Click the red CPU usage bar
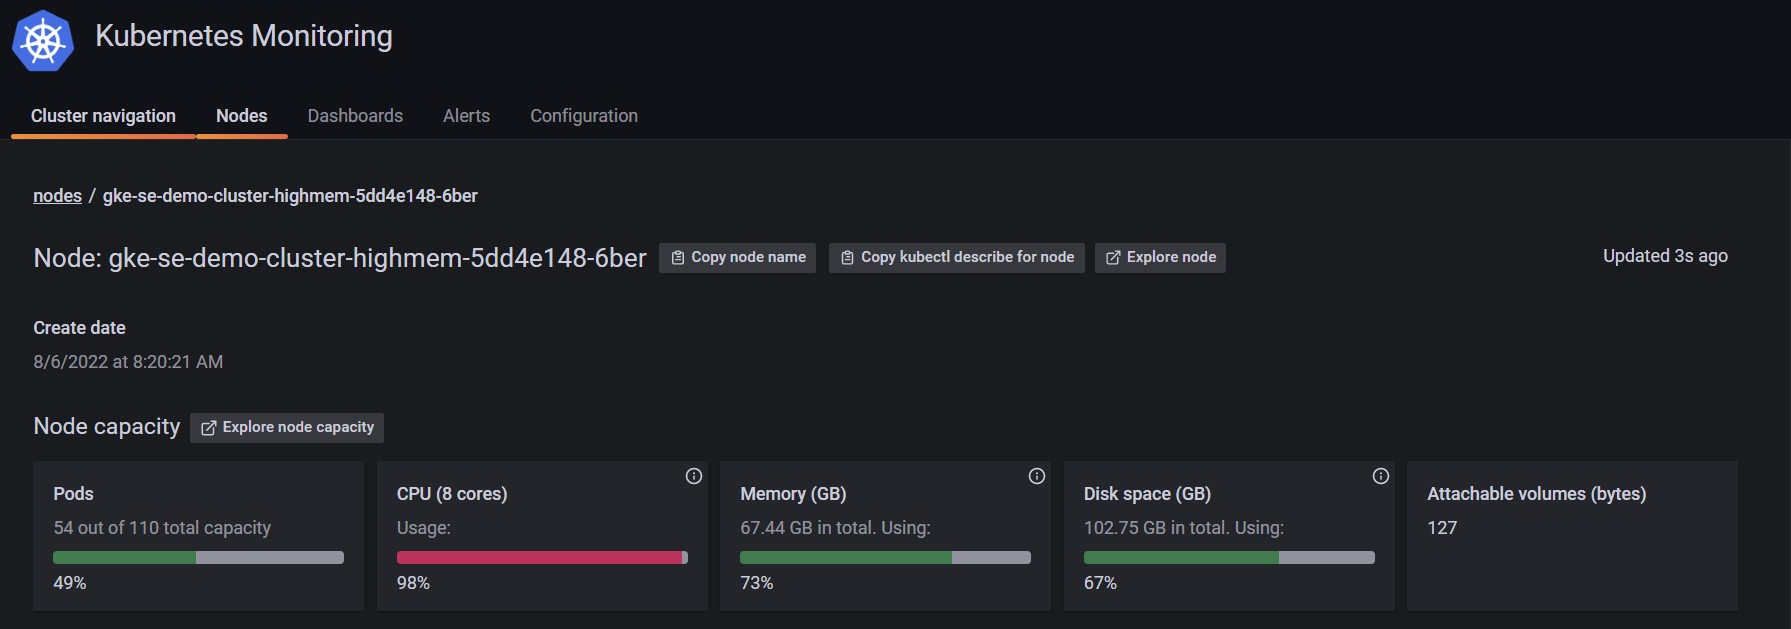 [x=541, y=557]
